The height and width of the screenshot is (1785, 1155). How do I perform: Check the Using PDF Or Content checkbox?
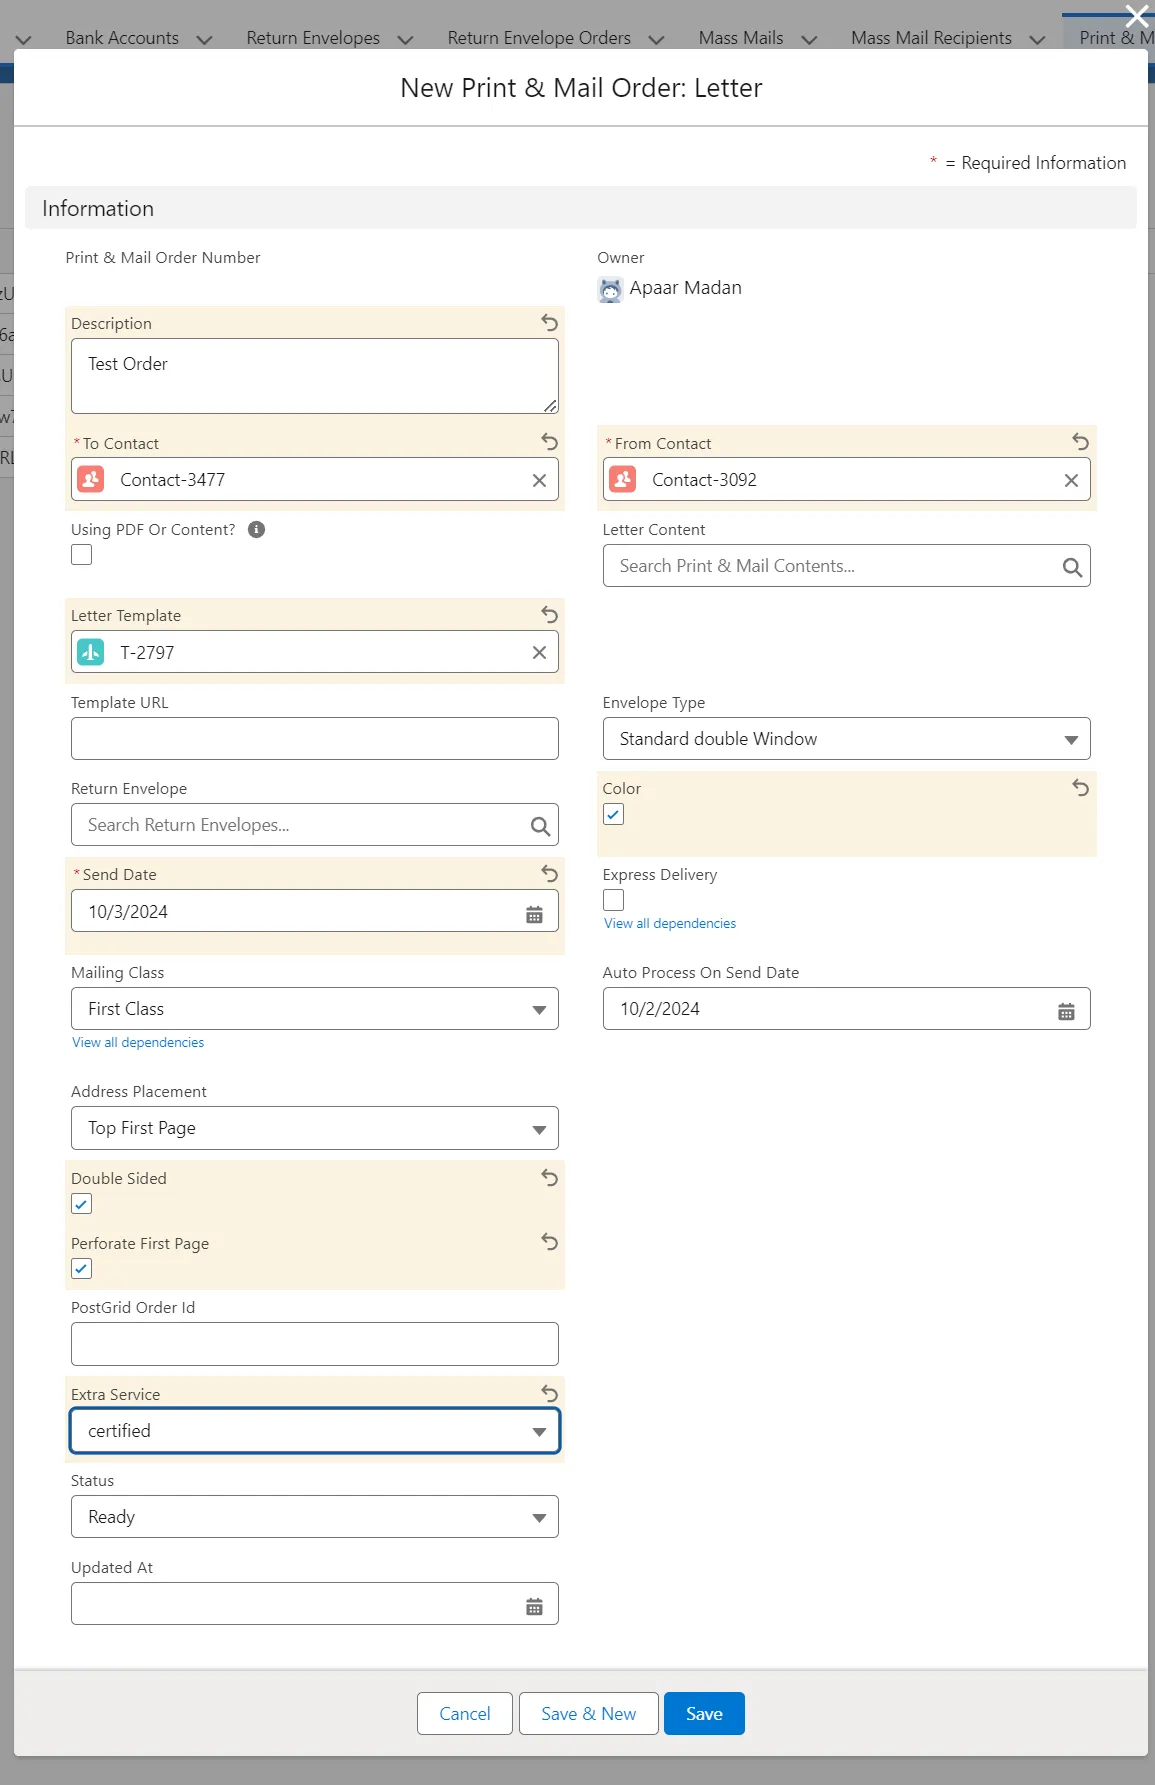pyautogui.click(x=82, y=555)
